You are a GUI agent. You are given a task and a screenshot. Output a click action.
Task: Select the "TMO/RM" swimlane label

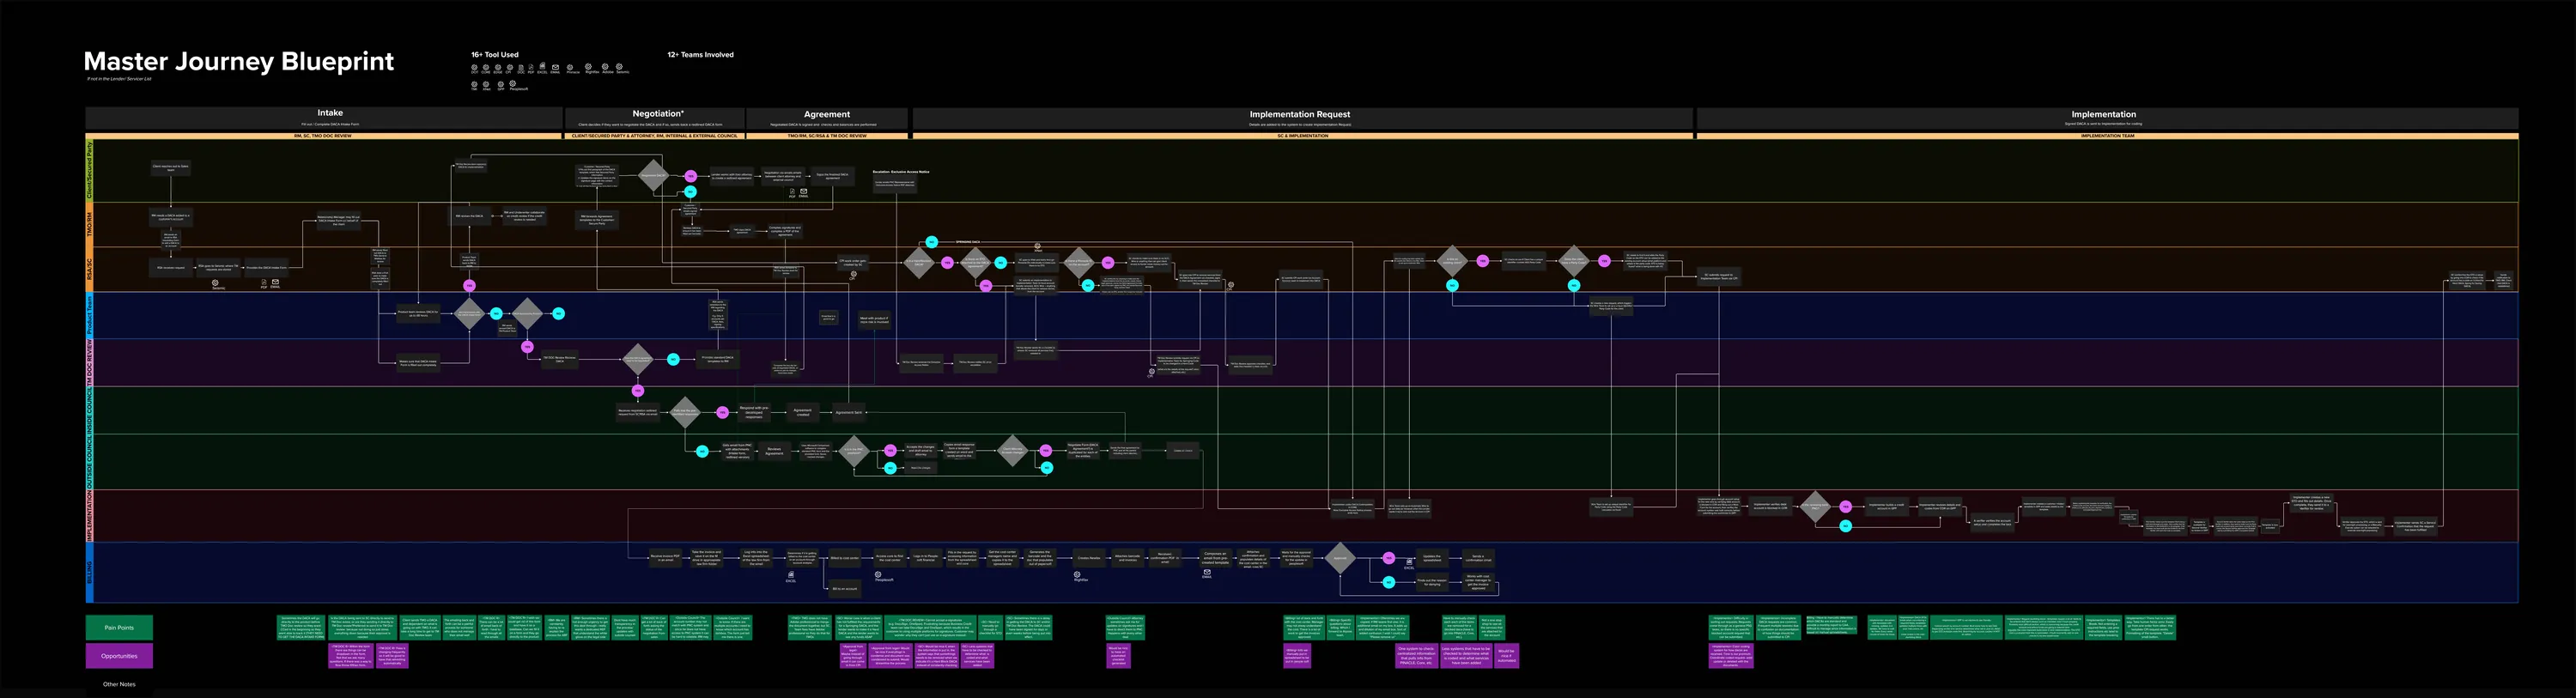[x=89, y=225]
